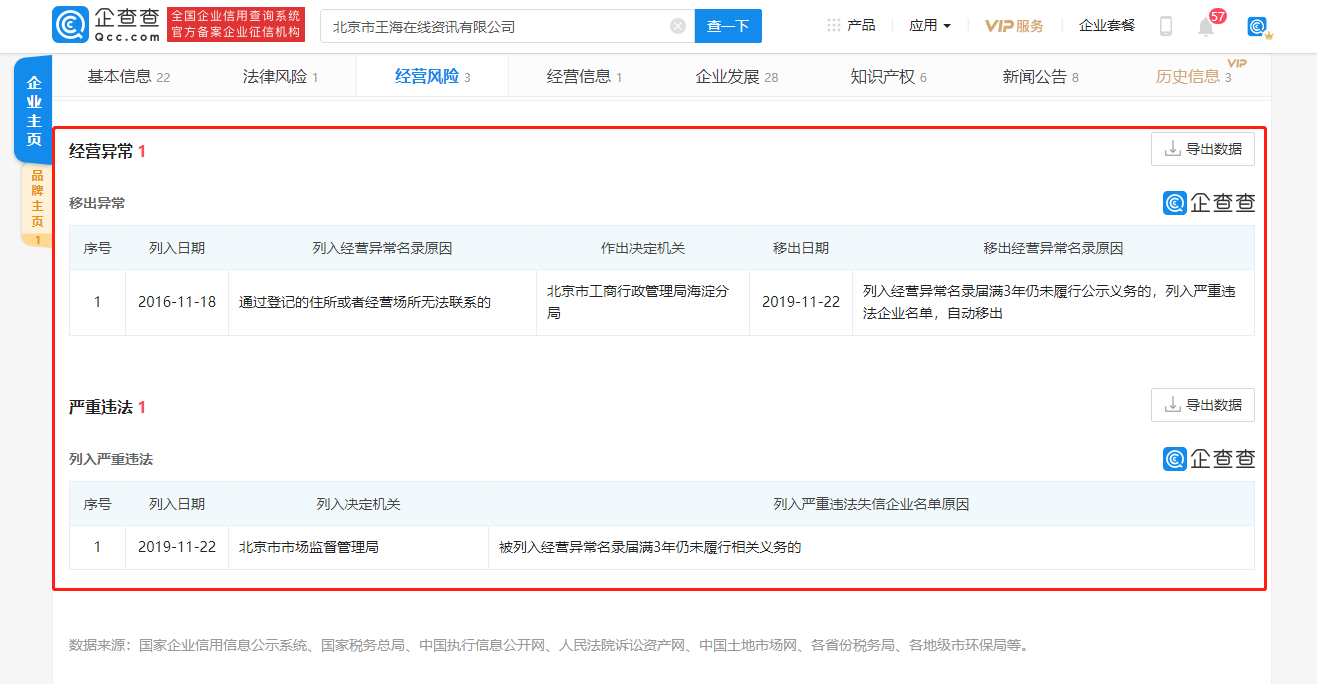The image size is (1317, 684).
Task: Expand the 应用 dropdown
Action: click(930, 25)
